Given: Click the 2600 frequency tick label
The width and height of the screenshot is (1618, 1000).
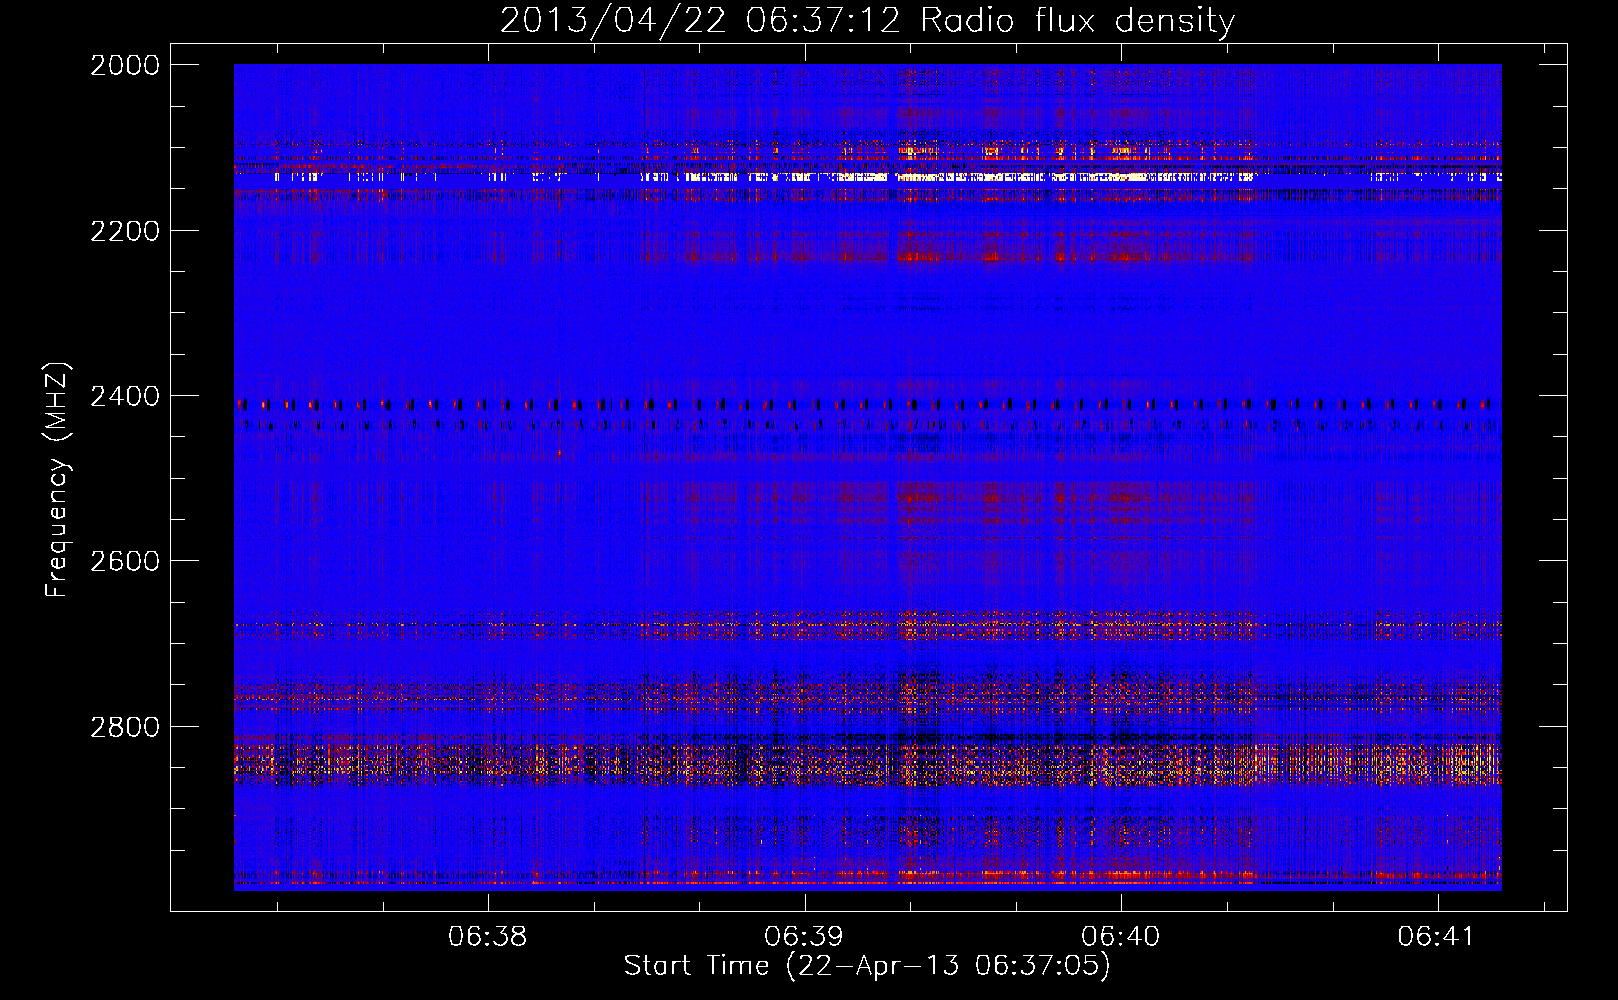Looking at the screenshot, I should coord(125,561).
